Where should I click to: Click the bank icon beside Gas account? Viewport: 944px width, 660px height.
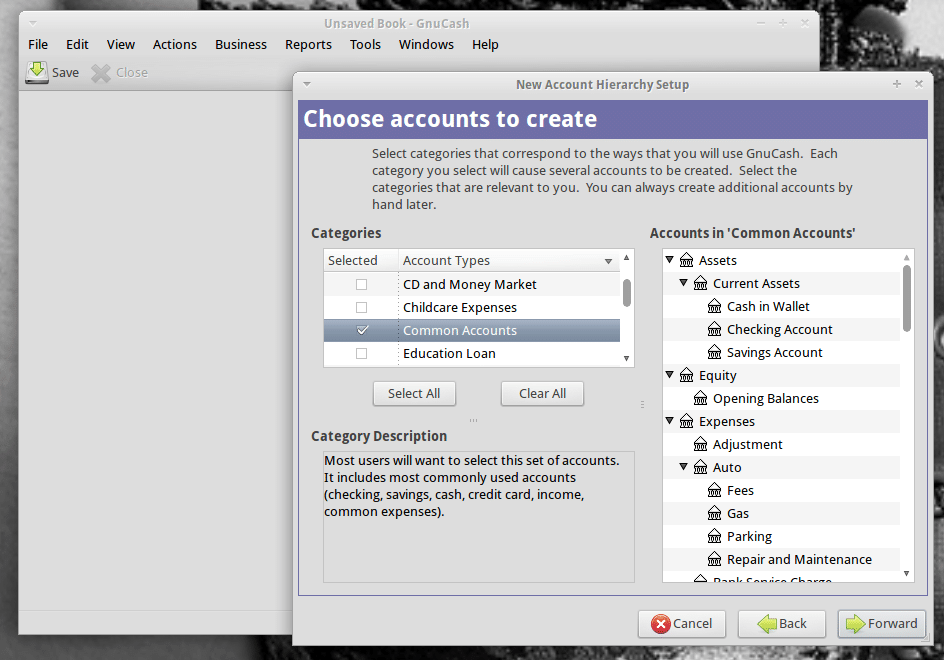(x=714, y=514)
